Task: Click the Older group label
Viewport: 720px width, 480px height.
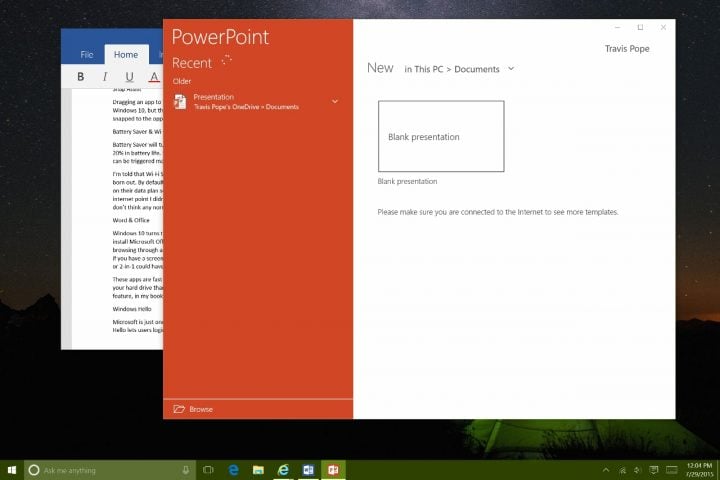Action: [x=182, y=81]
